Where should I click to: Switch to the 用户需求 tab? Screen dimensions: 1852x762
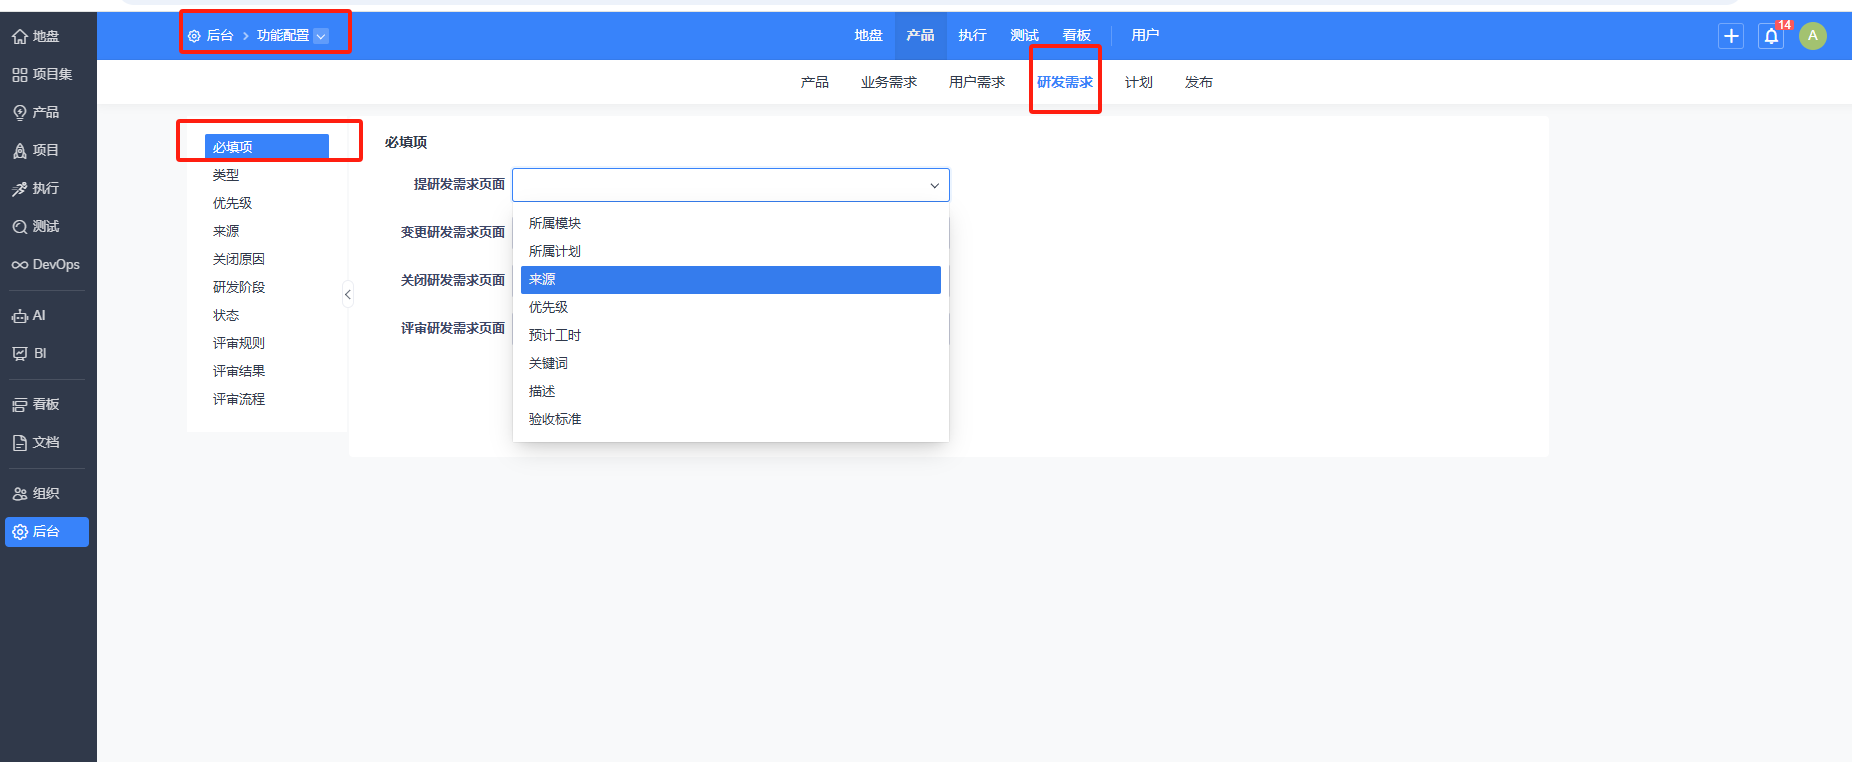point(977,83)
